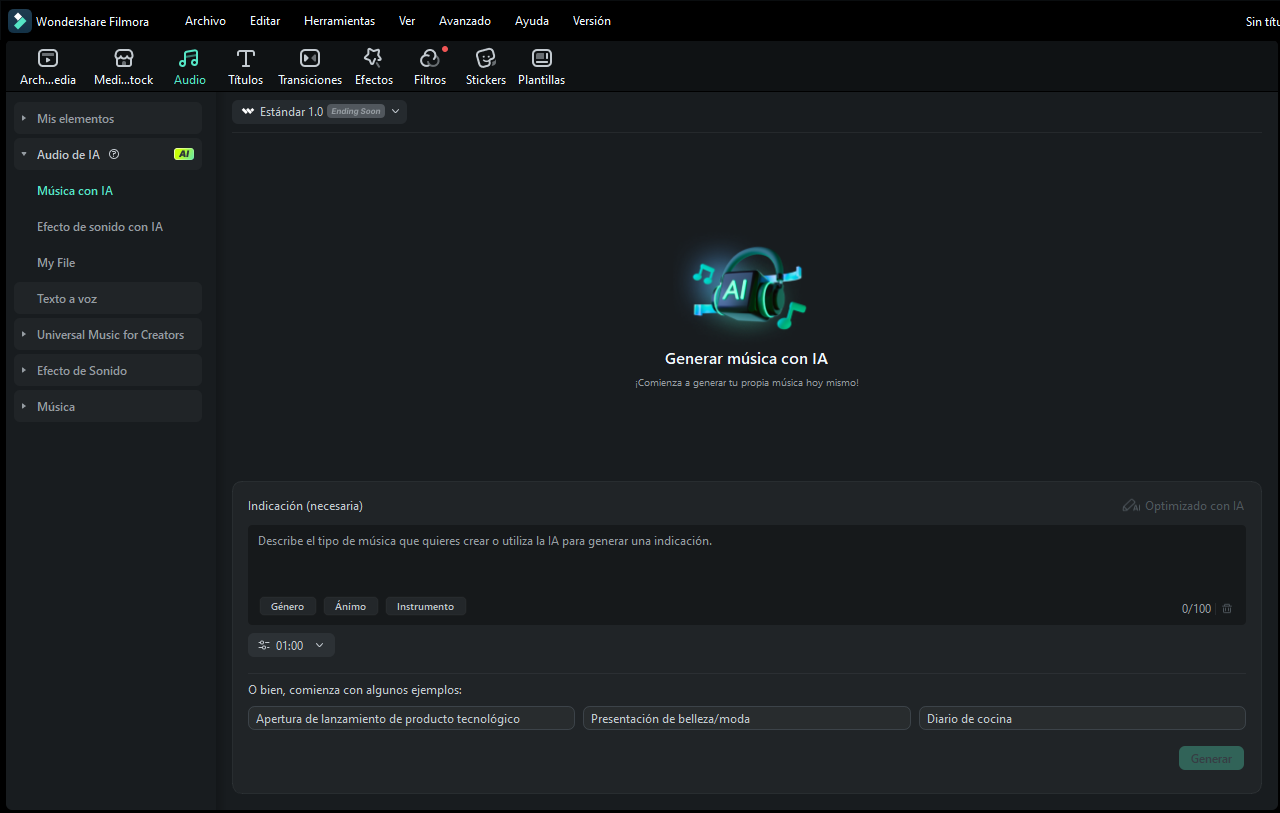
Task: Click the Generar música con IA heading
Action: (746, 359)
